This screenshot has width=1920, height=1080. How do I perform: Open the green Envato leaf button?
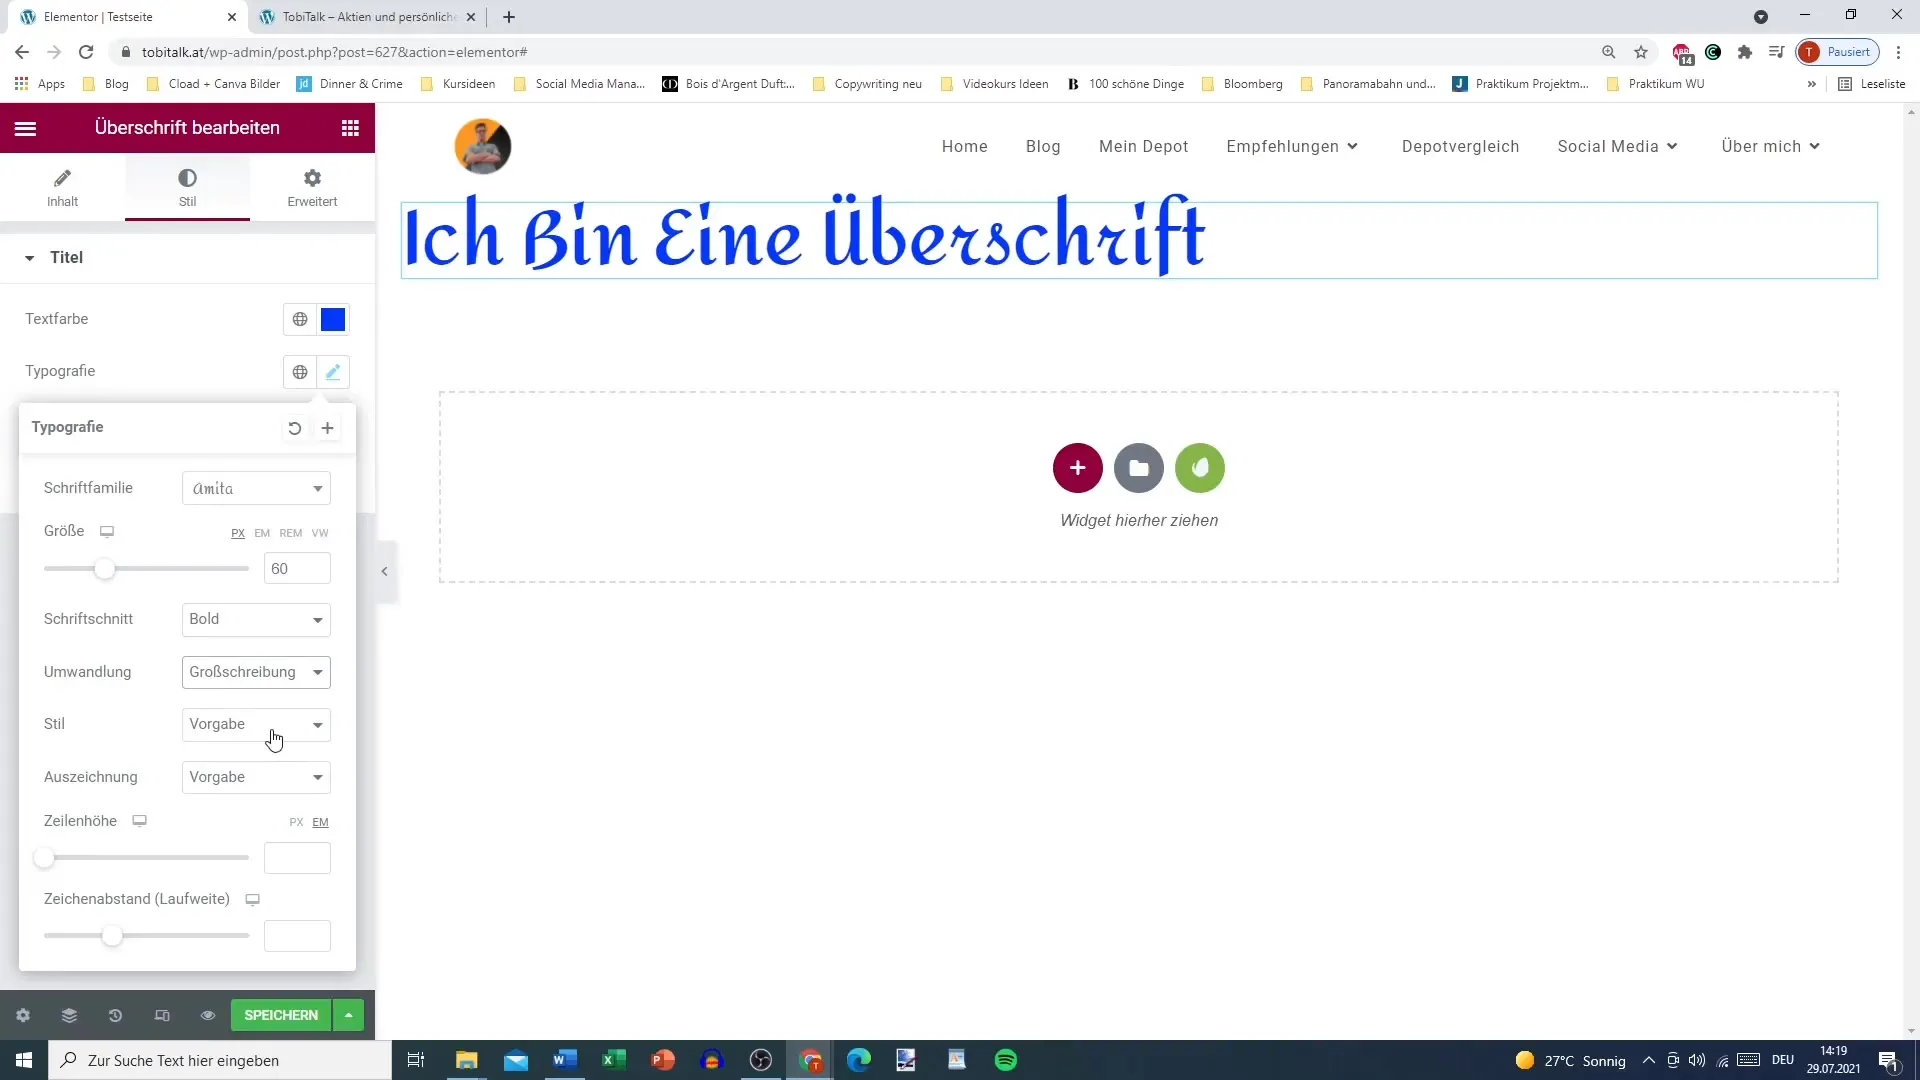point(1200,468)
